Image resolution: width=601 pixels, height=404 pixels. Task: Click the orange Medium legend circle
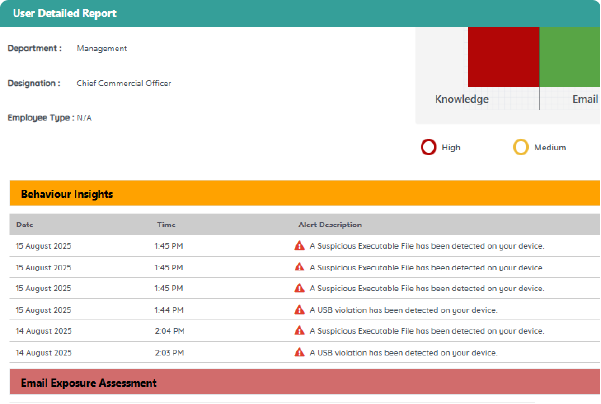point(520,147)
